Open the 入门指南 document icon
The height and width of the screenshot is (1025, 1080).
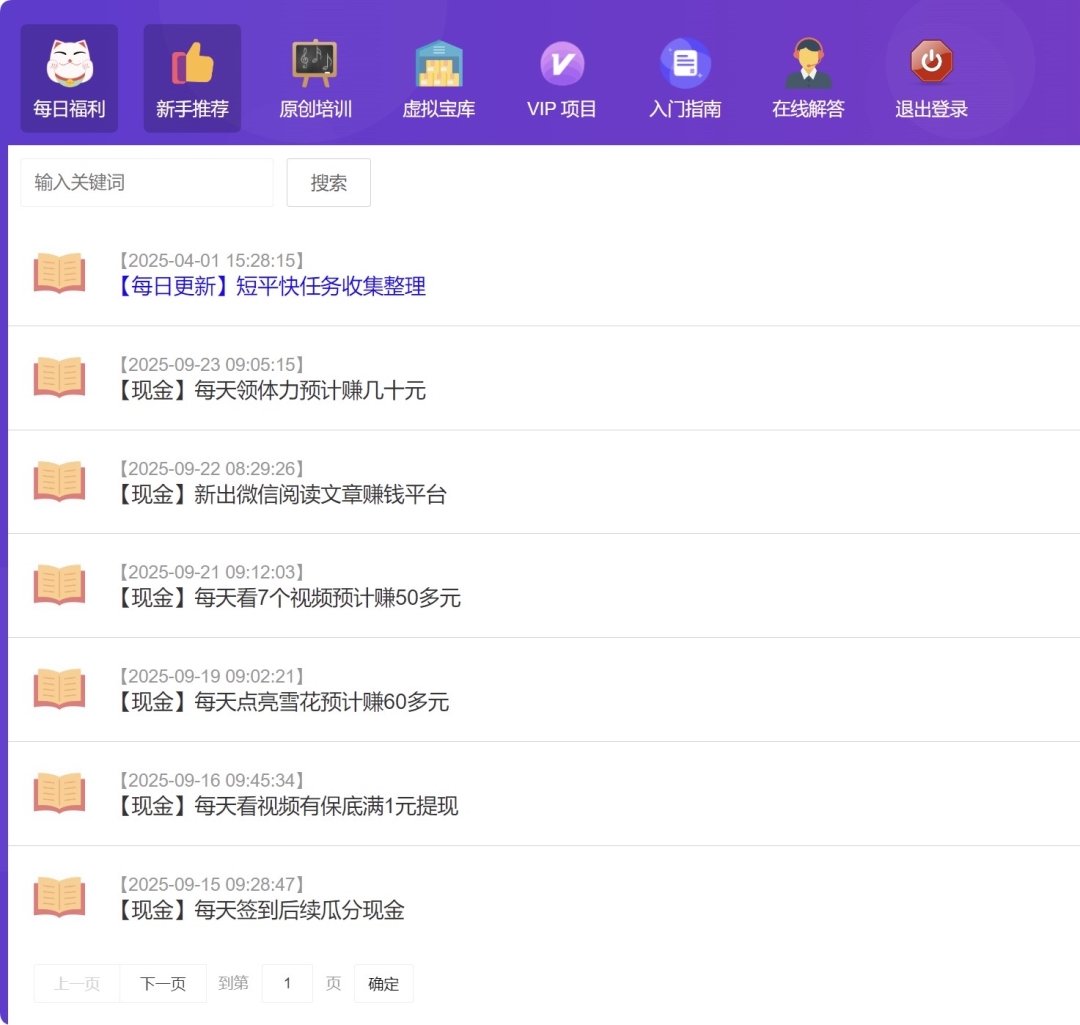tap(685, 64)
